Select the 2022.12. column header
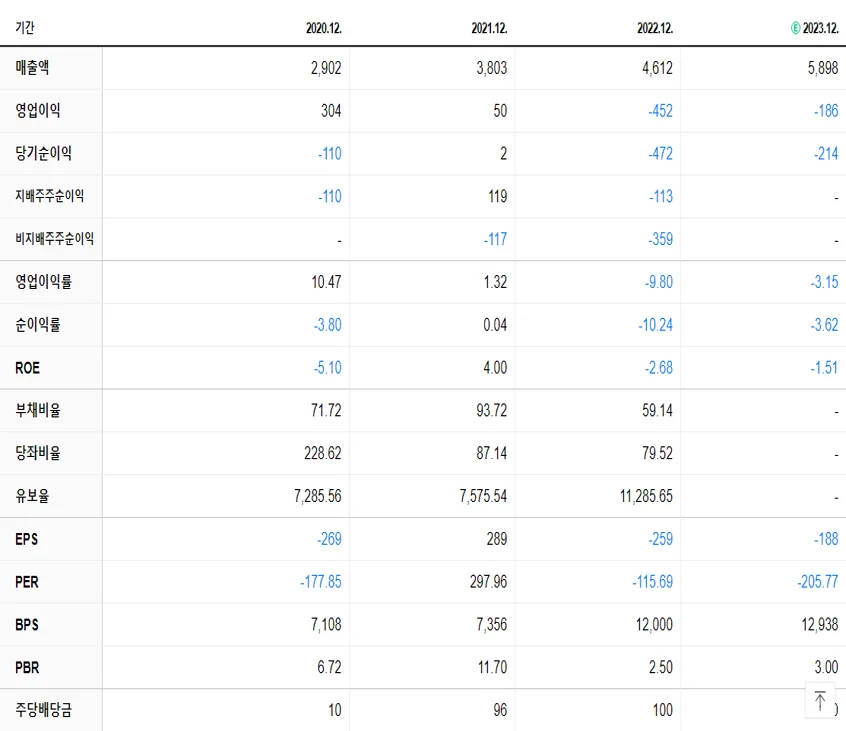Screen dimensions: 846x731 click(655, 28)
